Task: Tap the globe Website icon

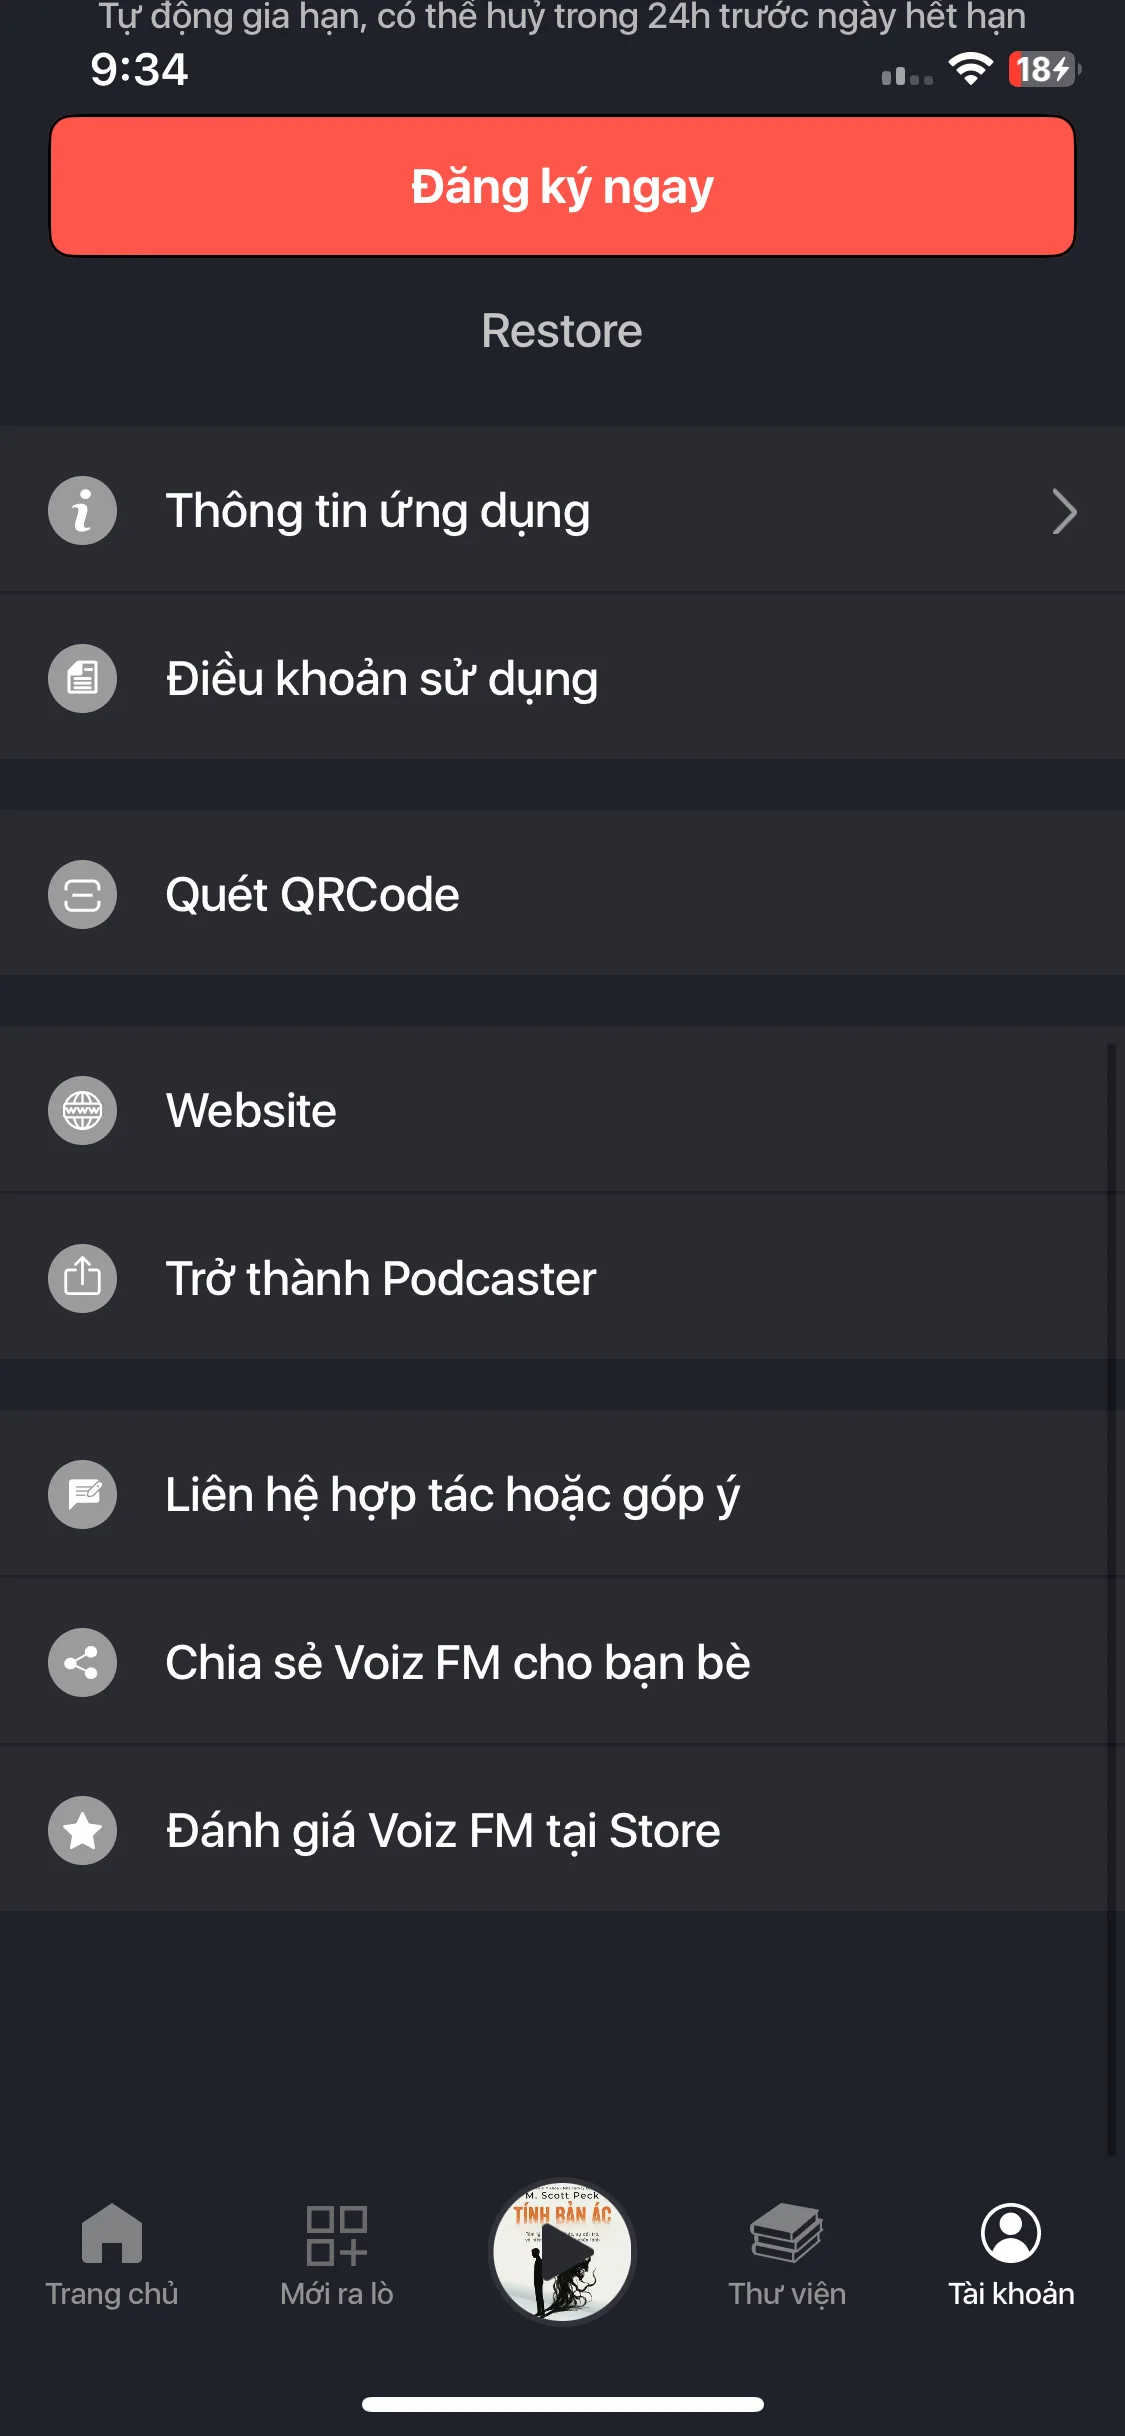Action: 82,1111
